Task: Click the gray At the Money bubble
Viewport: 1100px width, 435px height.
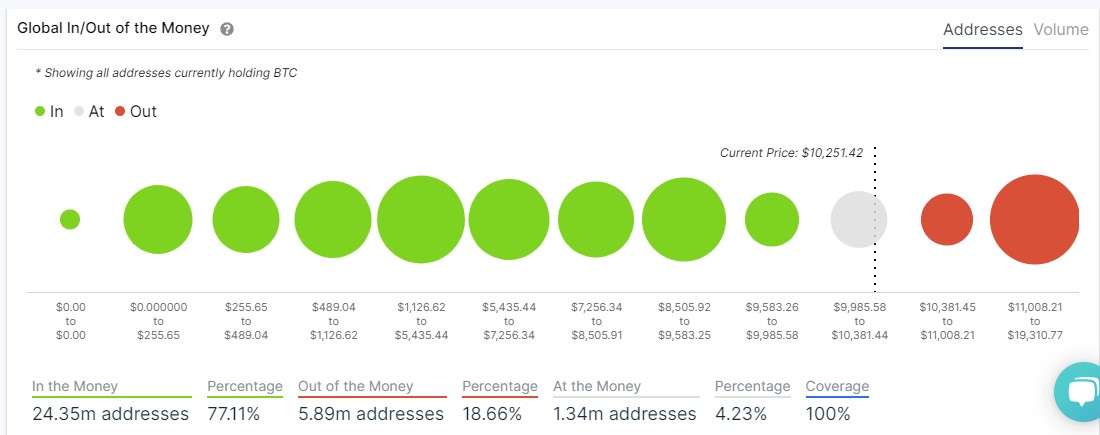Action: point(859,219)
